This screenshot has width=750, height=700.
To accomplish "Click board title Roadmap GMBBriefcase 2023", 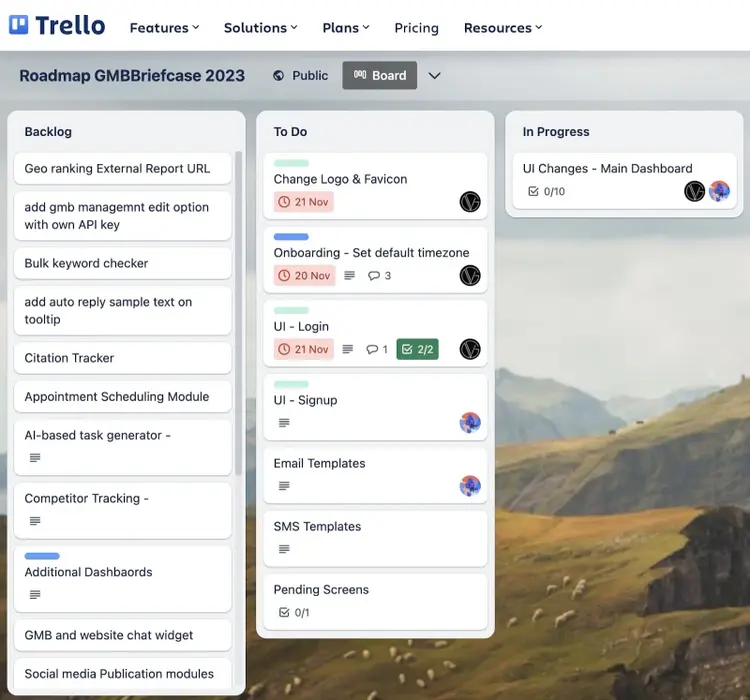I will pyautogui.click(x=132, y=76).
